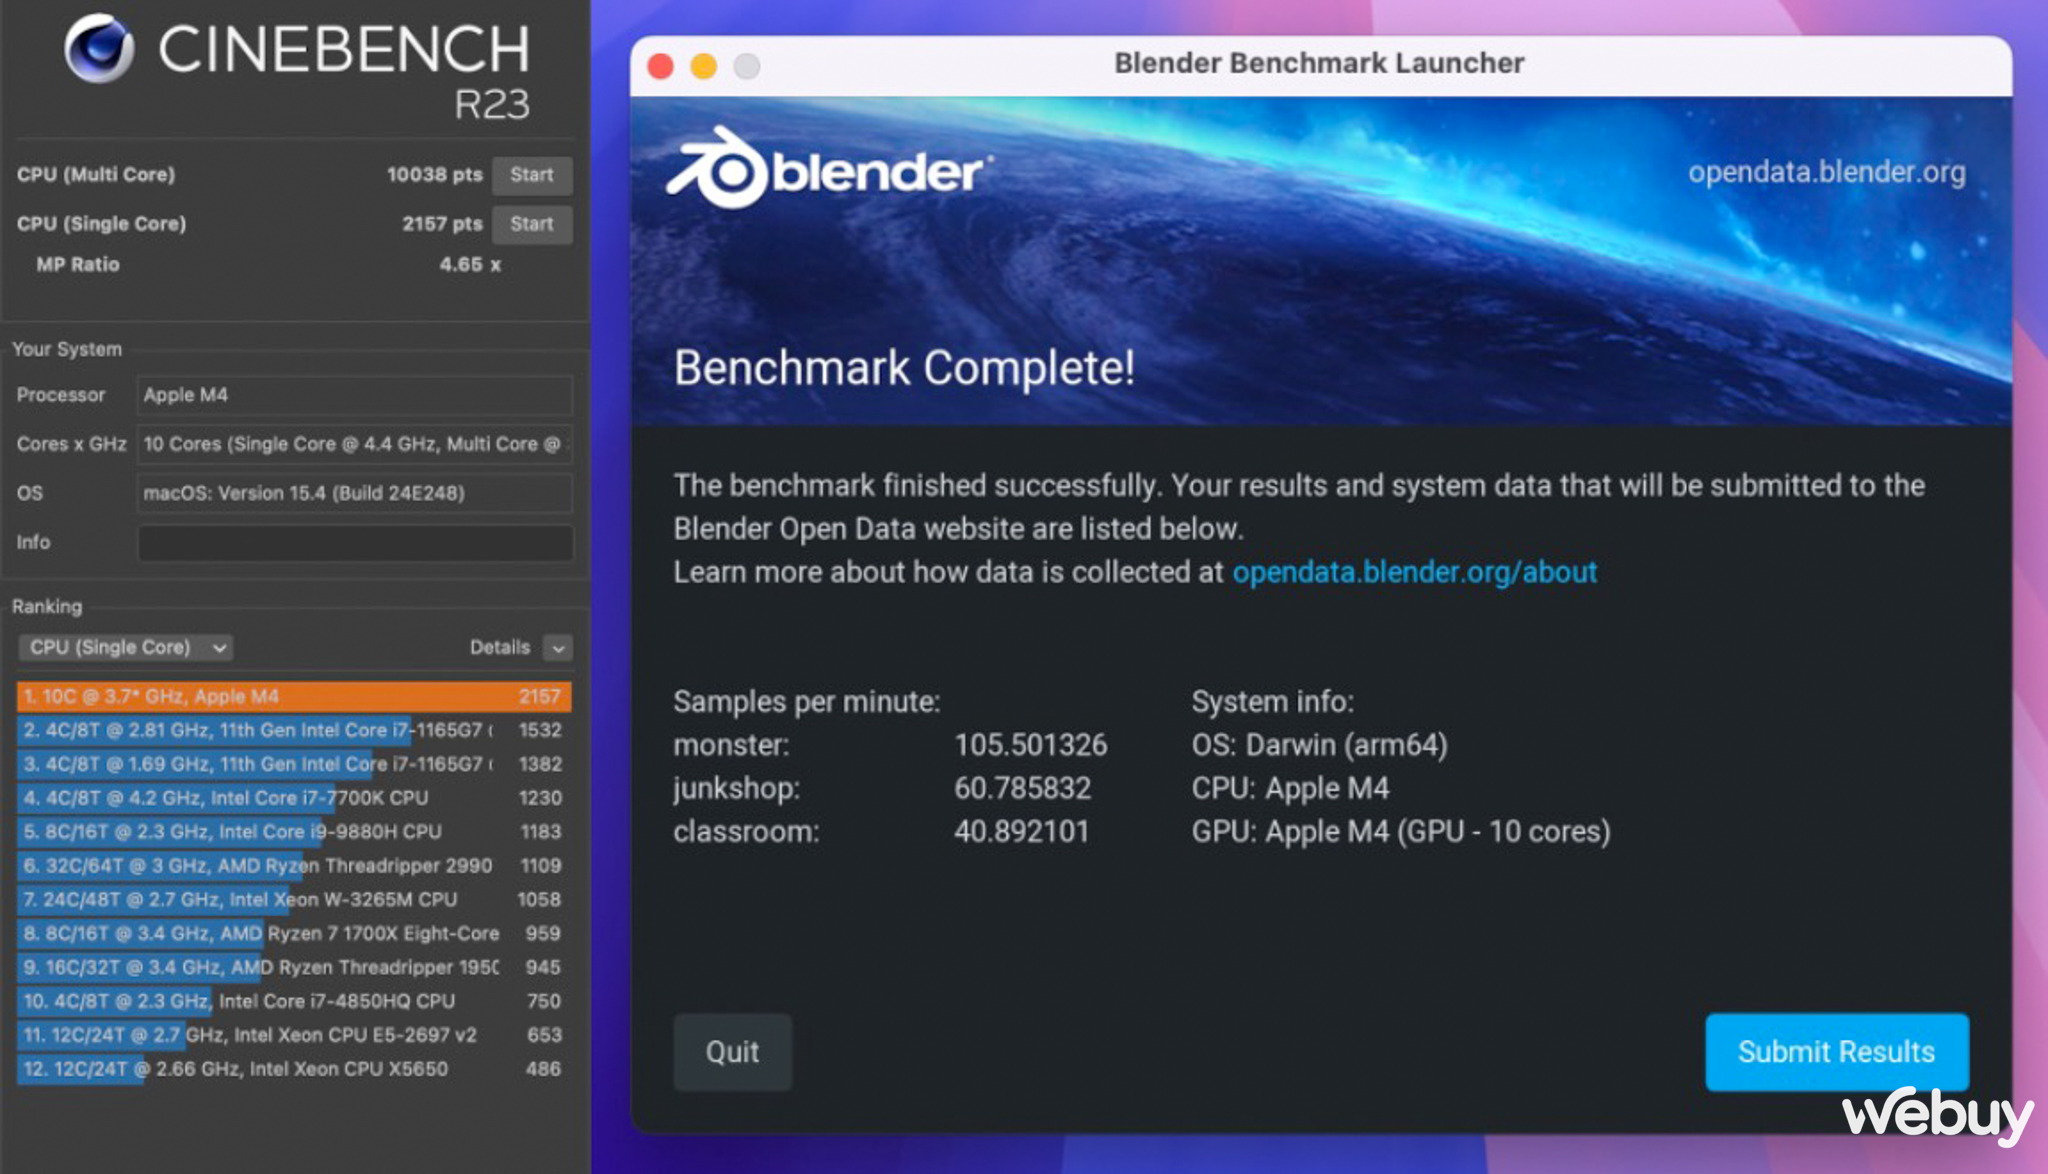Select the Apple M4 ranking row
Screen dimensions: 2048x1174
tap(294, 696)
